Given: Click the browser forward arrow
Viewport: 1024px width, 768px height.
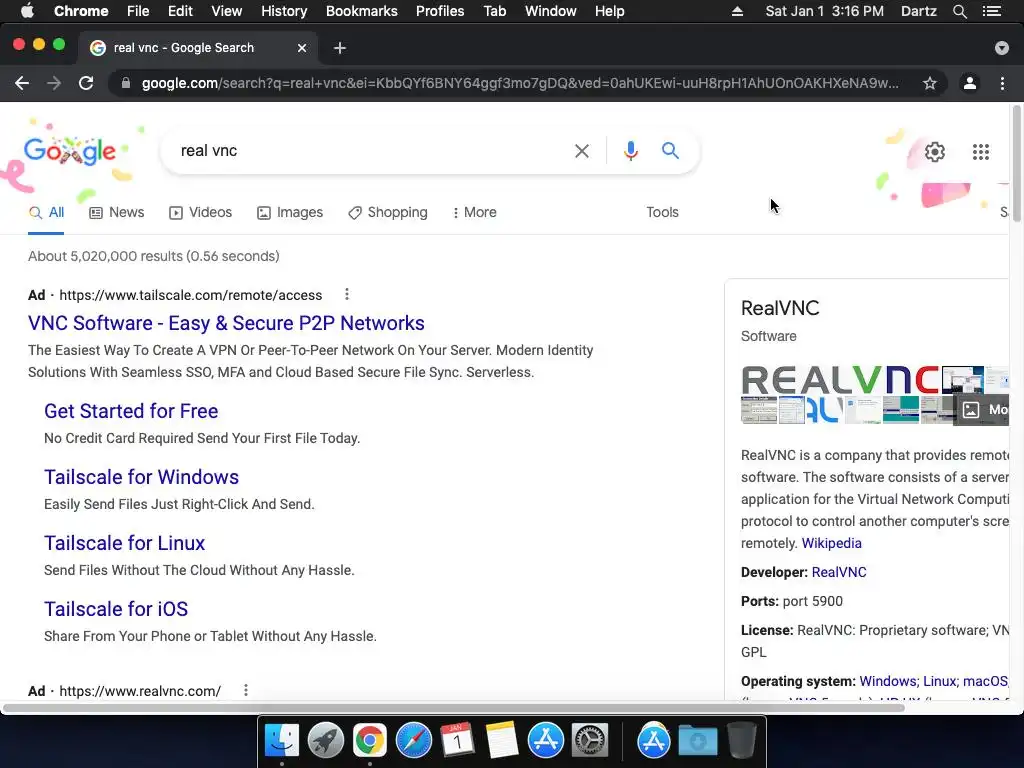Looking at the screenshot, I should pyautogui.click(x=54, y=83).
